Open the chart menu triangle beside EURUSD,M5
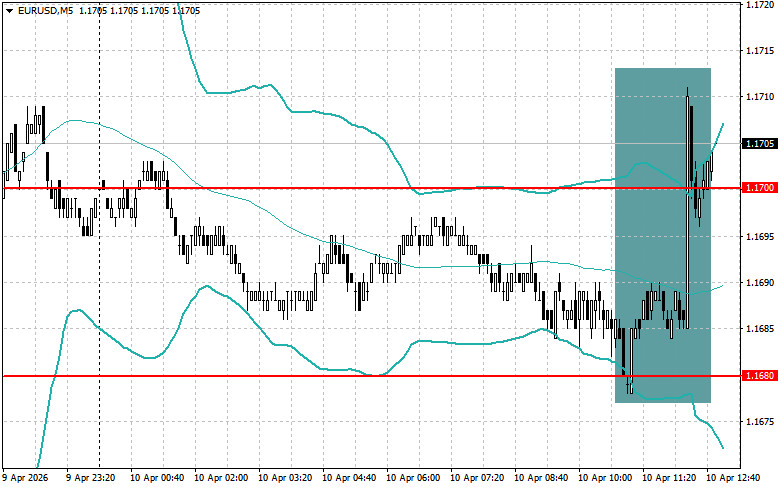This screenshot has height=489, width=781. (9, 10)
